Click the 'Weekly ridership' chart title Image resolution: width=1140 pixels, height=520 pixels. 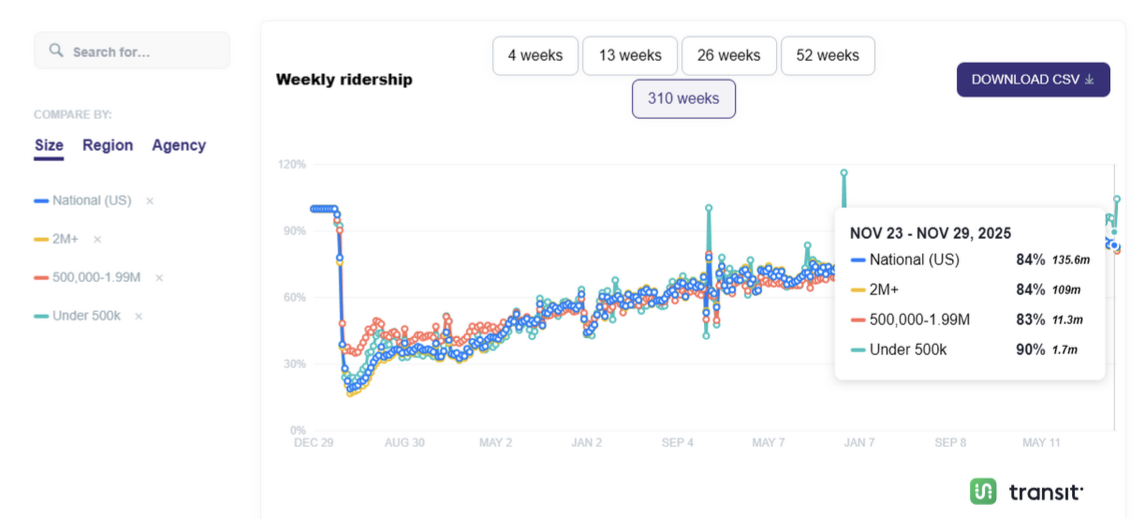[x=344, y=79]
